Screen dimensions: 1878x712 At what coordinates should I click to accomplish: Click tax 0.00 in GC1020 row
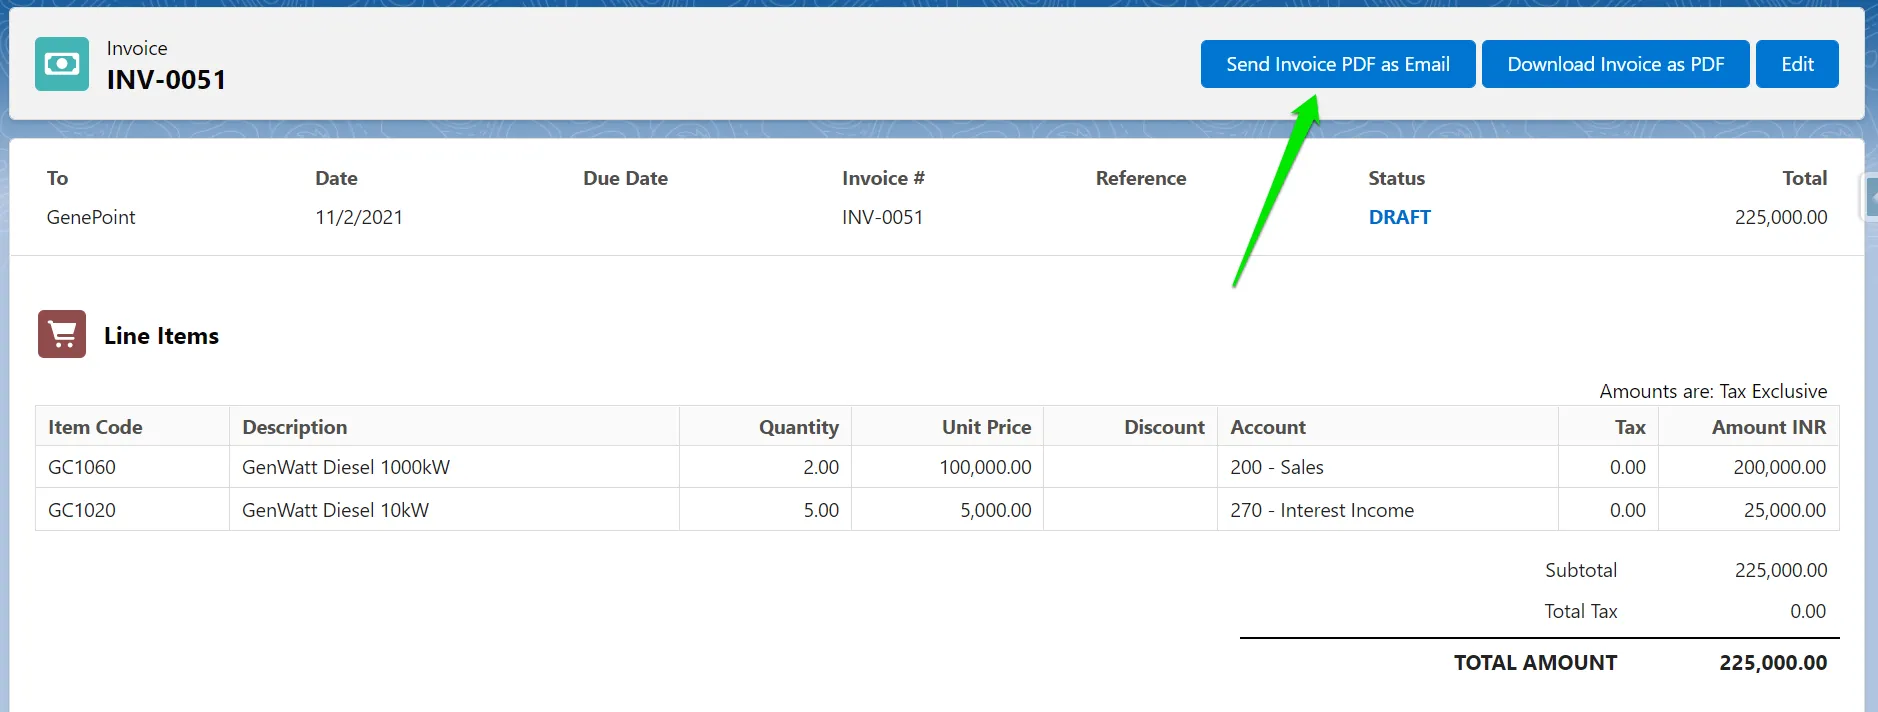(x=1627, y=510)
